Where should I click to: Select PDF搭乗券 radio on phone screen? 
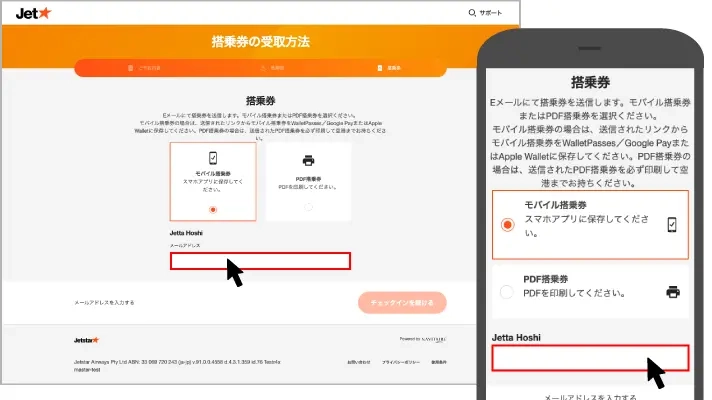(x=507, y=291)
